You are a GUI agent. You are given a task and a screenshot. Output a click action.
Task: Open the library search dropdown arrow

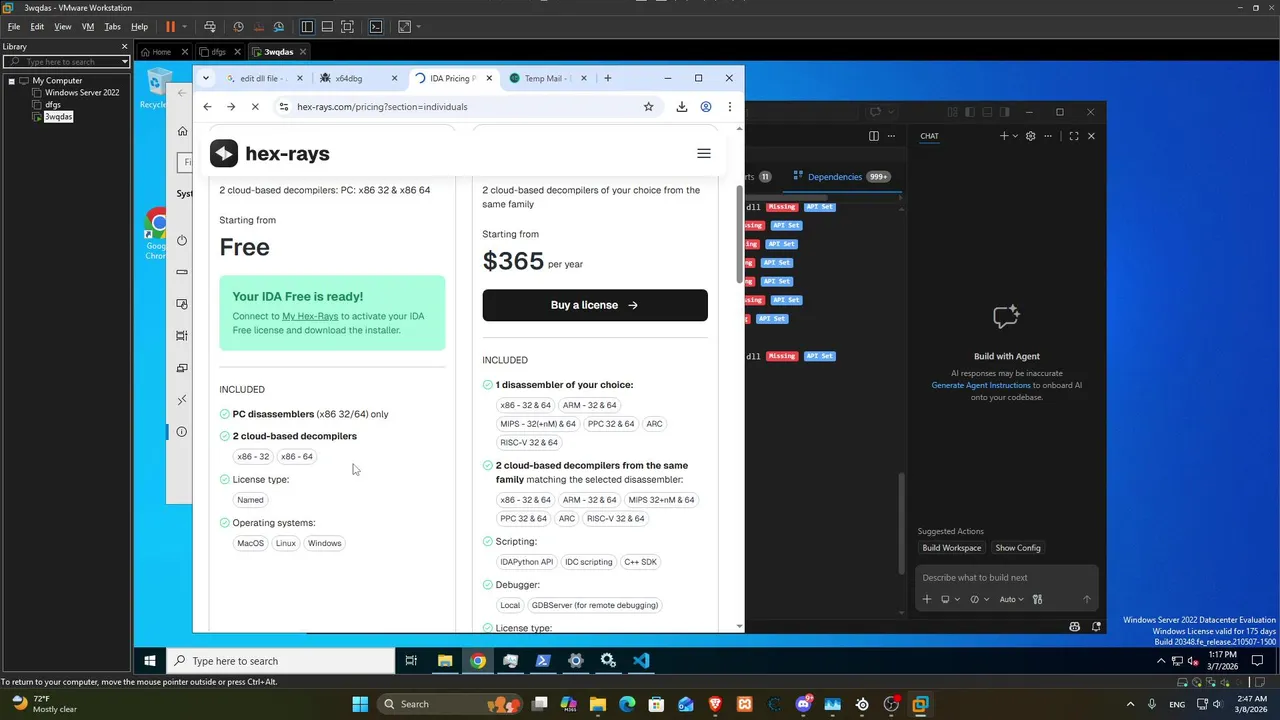(124, 62)
